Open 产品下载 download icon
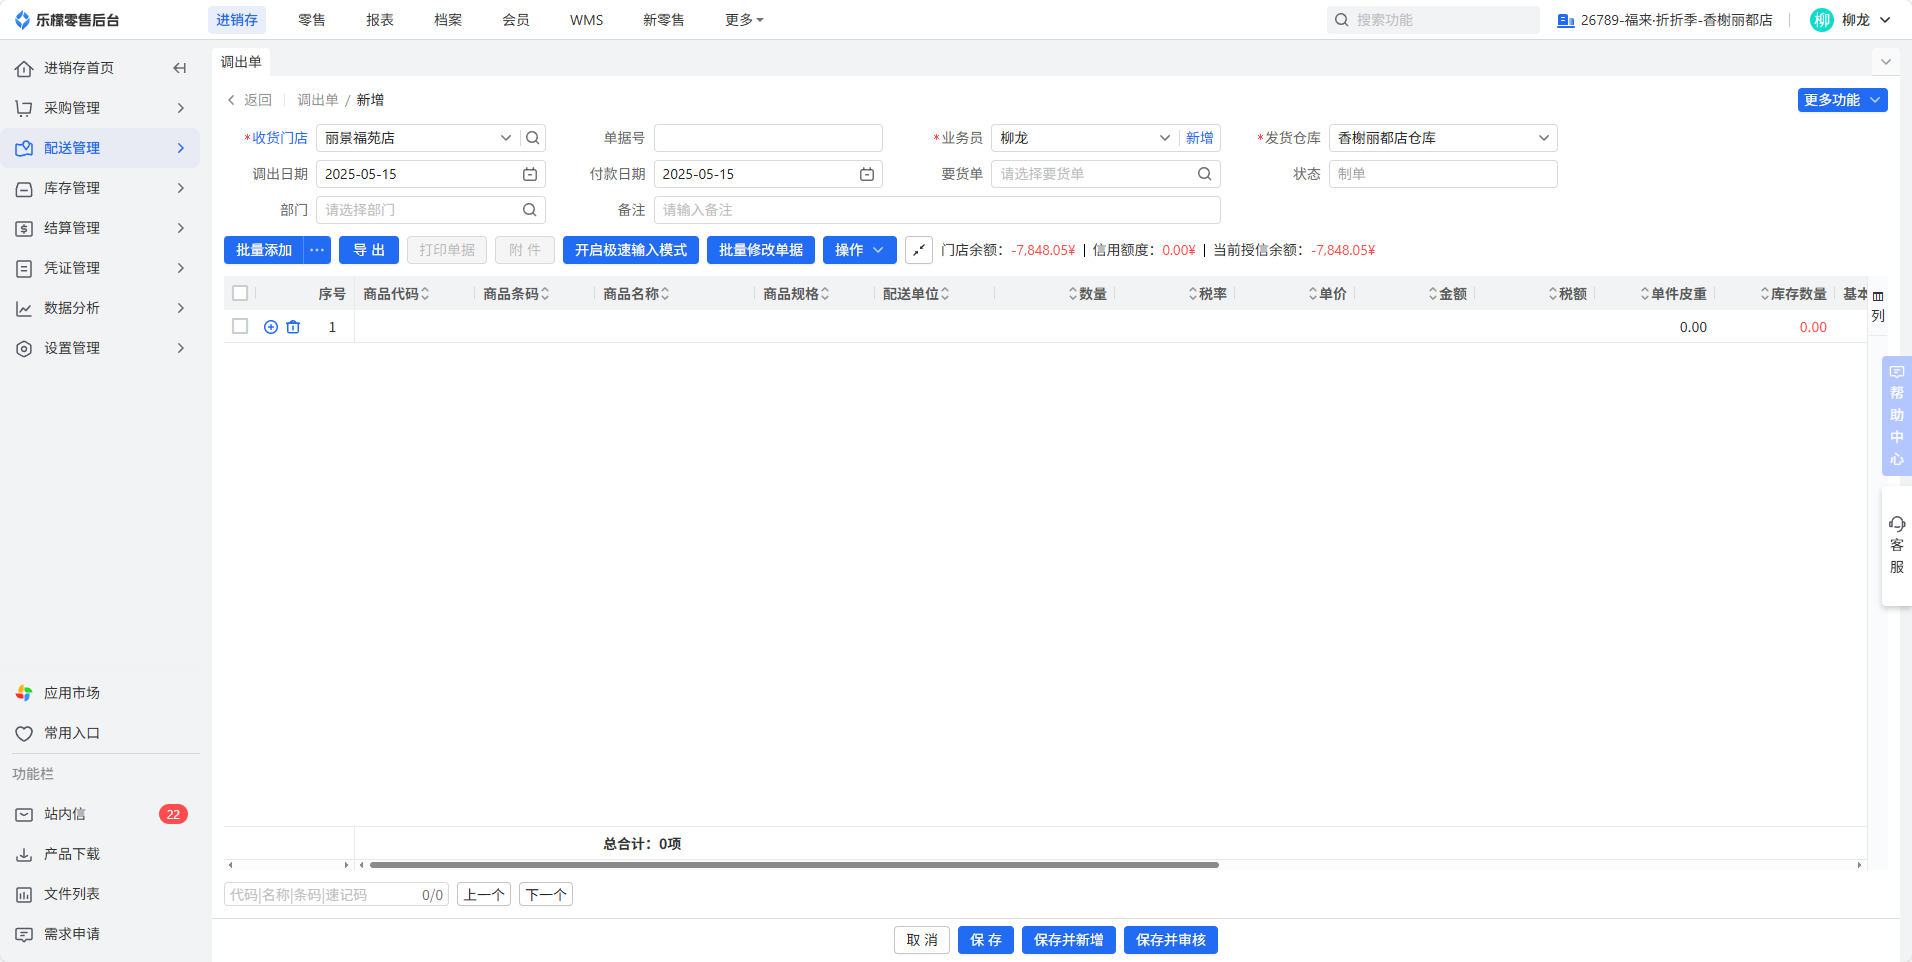This screenshot has width=1912, height=962. (x=24, y=854)
